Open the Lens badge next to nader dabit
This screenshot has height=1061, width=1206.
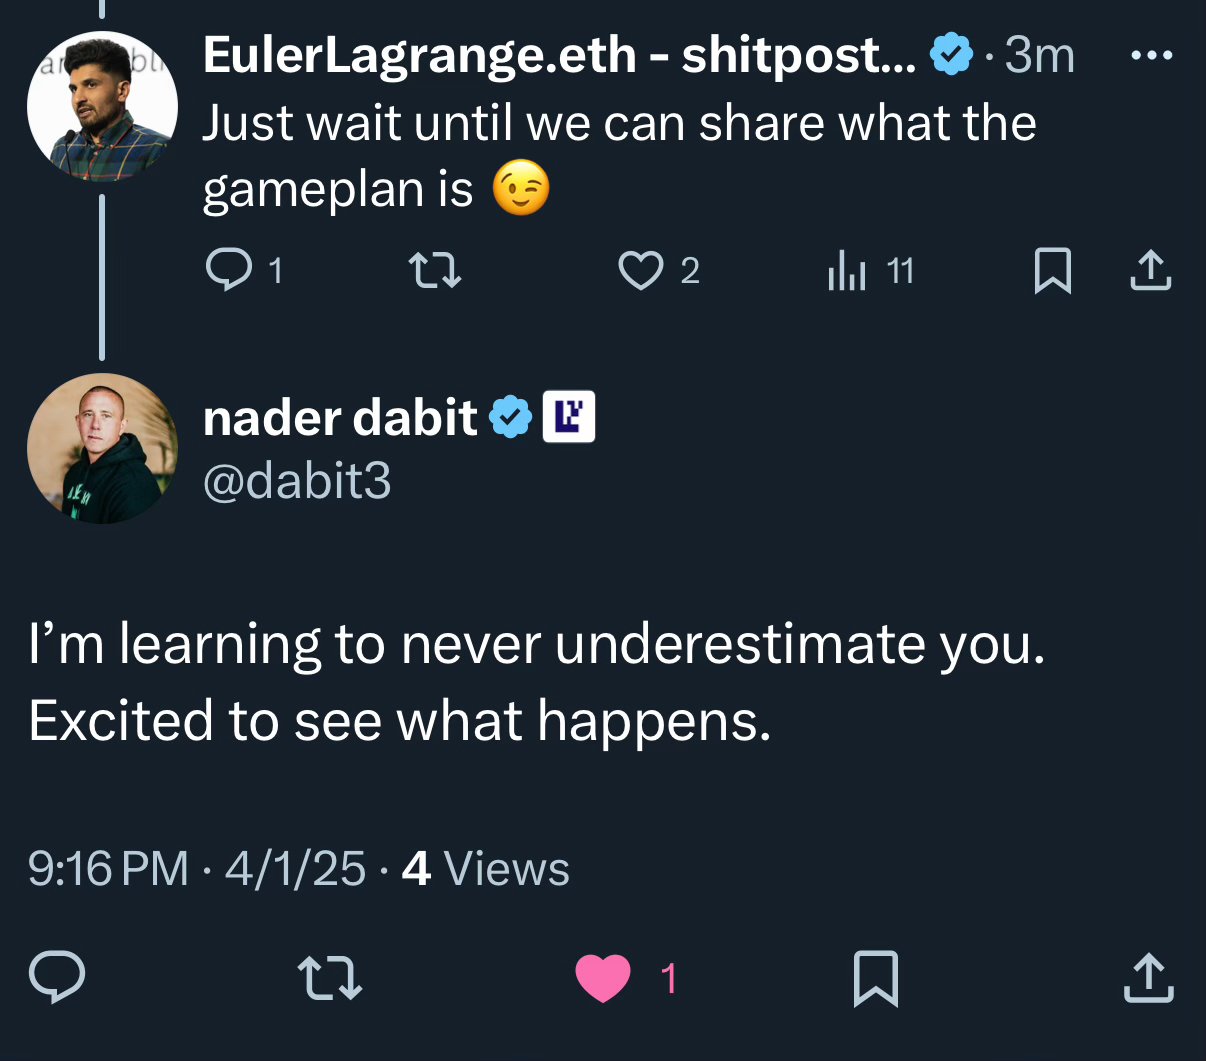click(x=568, y=416)
